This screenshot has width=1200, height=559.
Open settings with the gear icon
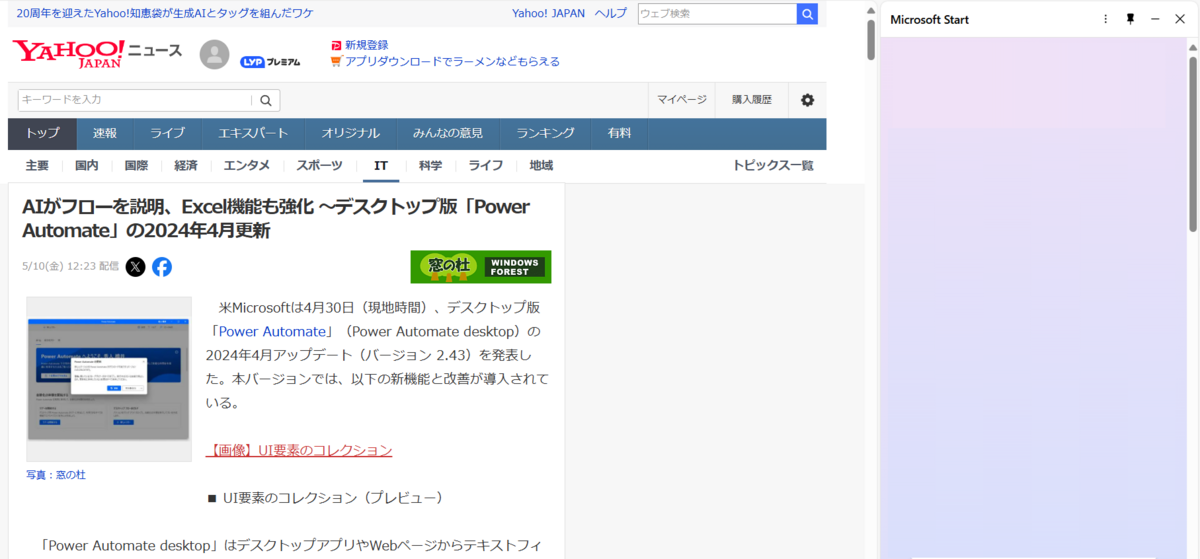807,100
